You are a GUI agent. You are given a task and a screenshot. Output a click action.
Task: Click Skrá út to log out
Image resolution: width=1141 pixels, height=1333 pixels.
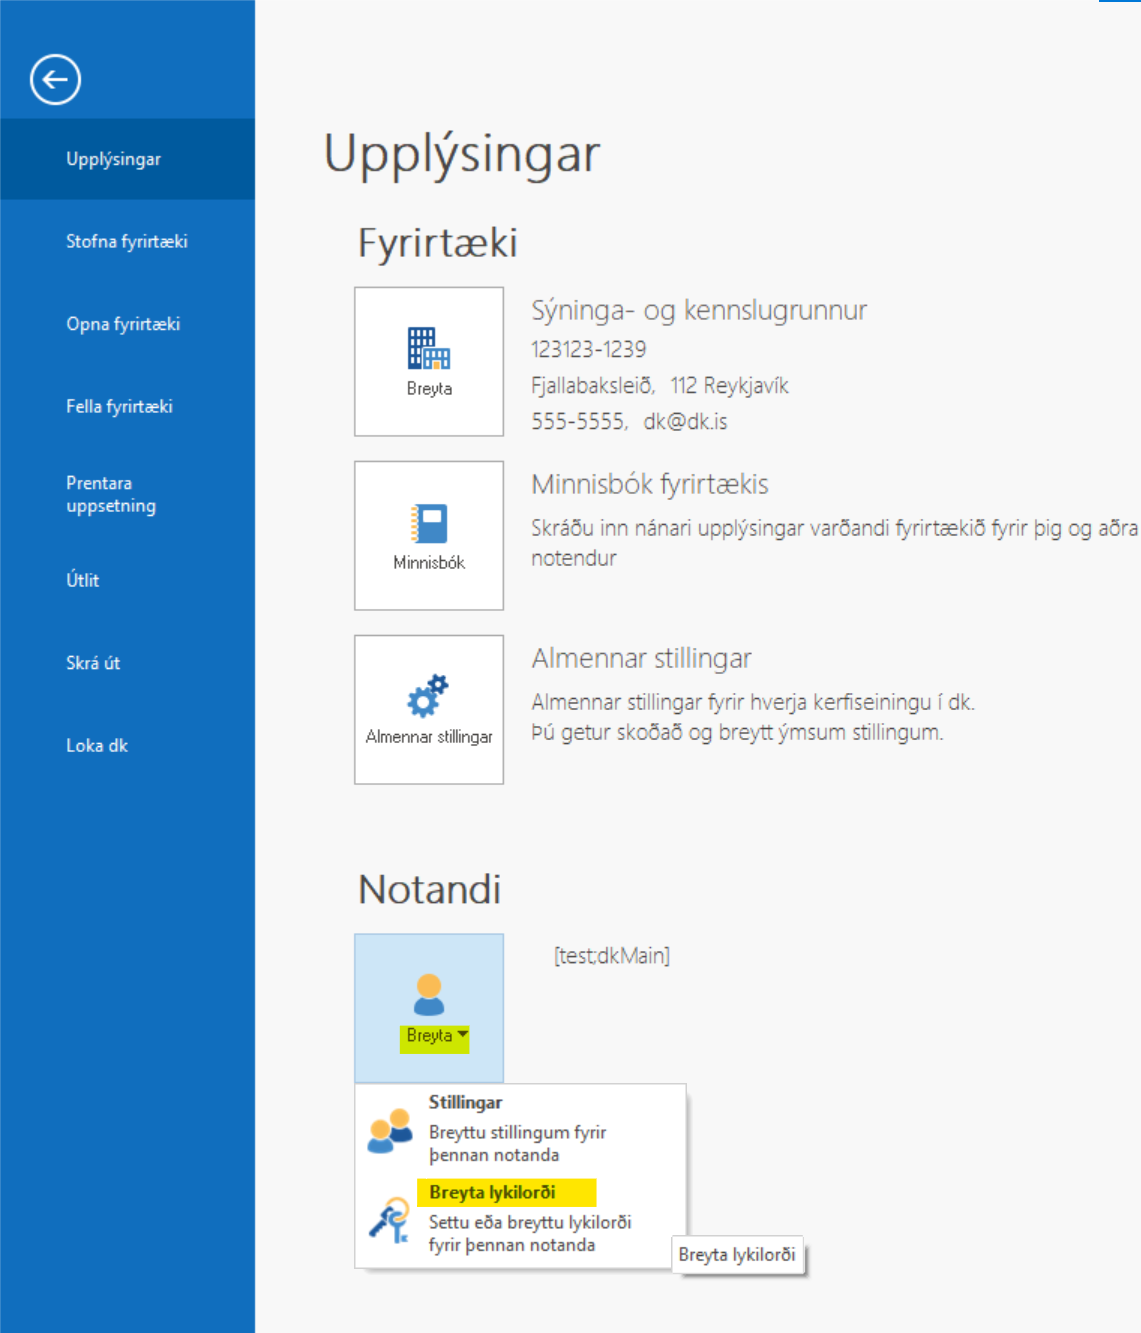click(x=93, y=663)
